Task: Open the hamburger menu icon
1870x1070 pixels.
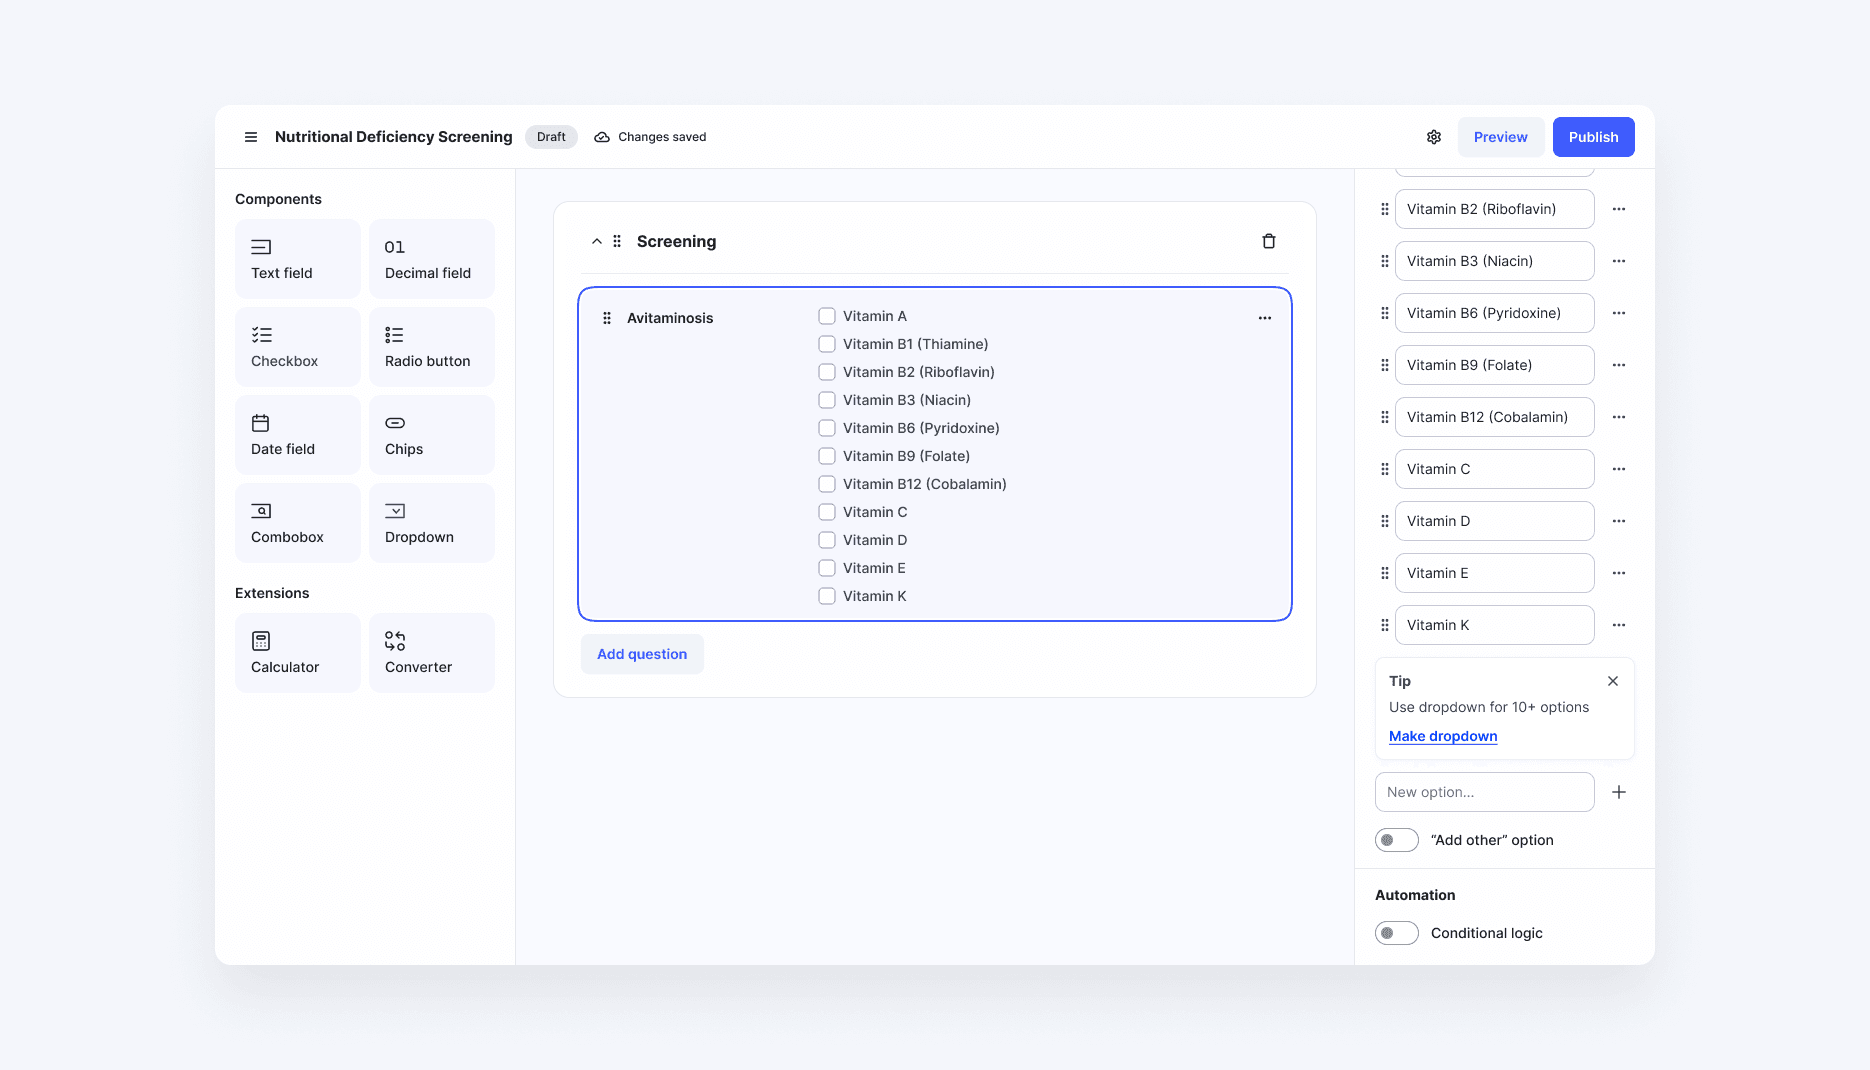Action: click(x=251, y=137)
